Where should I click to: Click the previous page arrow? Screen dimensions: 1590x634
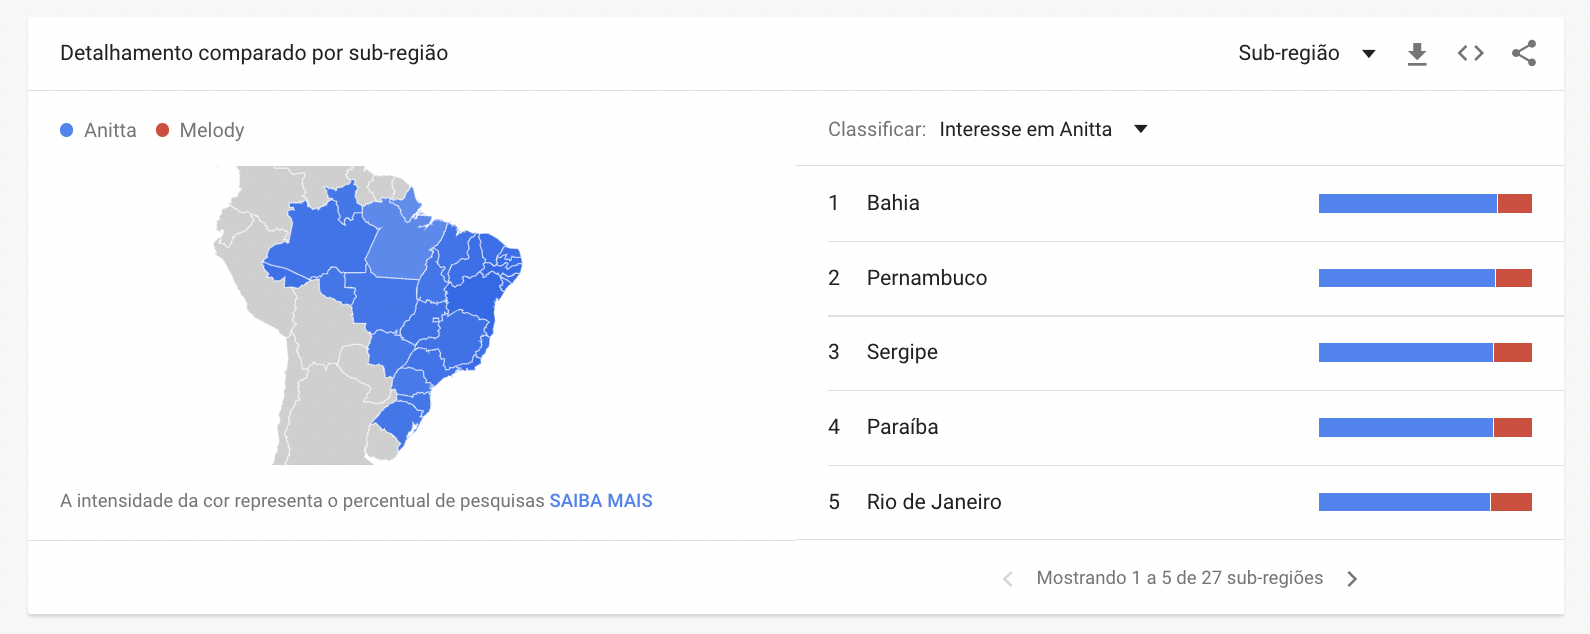coord(1006,578)
